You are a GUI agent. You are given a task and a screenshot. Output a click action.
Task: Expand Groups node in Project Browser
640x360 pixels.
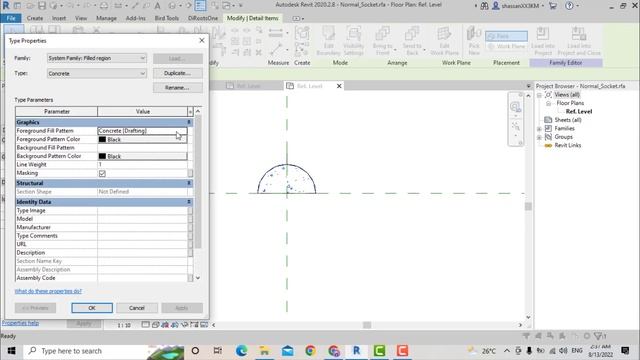pyautogui.click(x=539, y=138)
